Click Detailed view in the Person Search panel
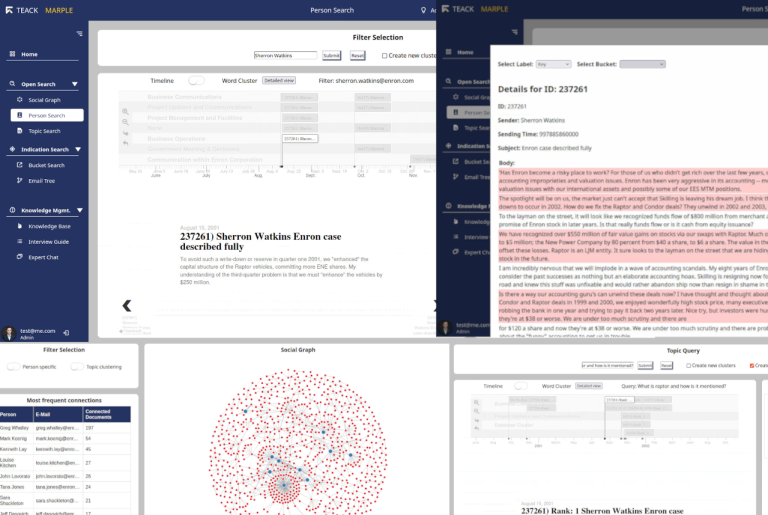This screenshot has height=515, width=768. pos(279,80)
